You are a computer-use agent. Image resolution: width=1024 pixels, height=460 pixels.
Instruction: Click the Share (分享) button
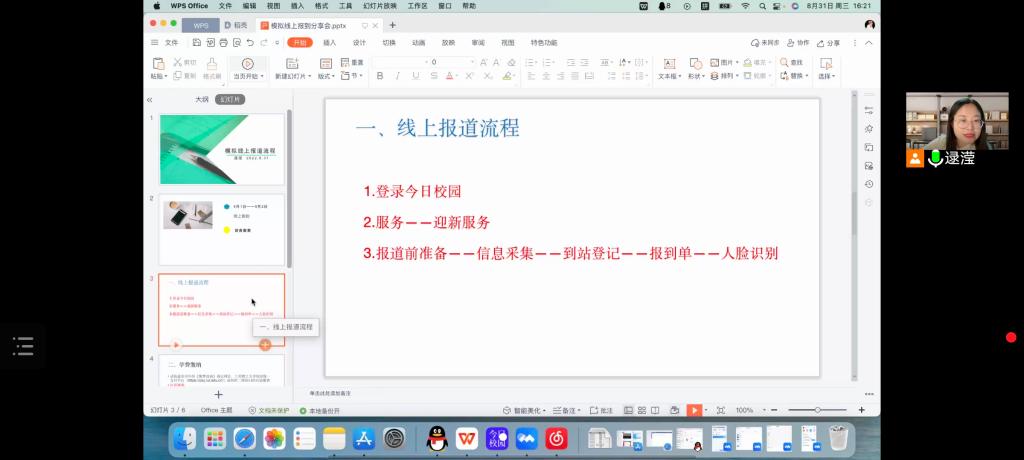click(829, 43)
